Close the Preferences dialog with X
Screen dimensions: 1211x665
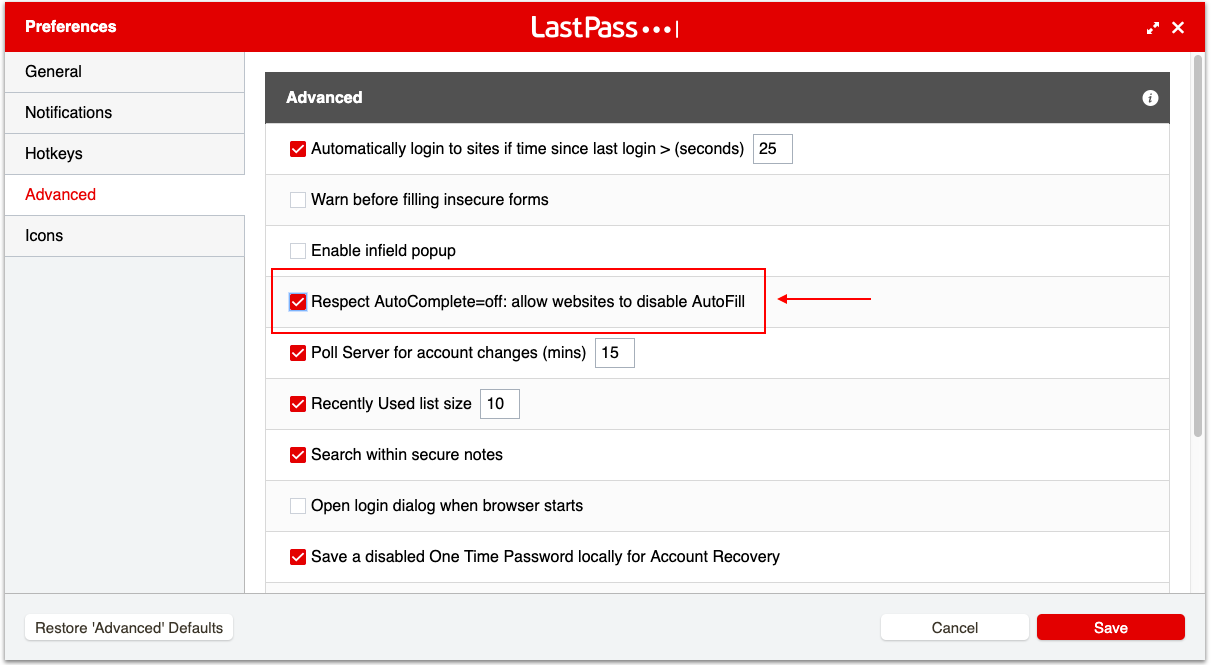pos(1178,28)
